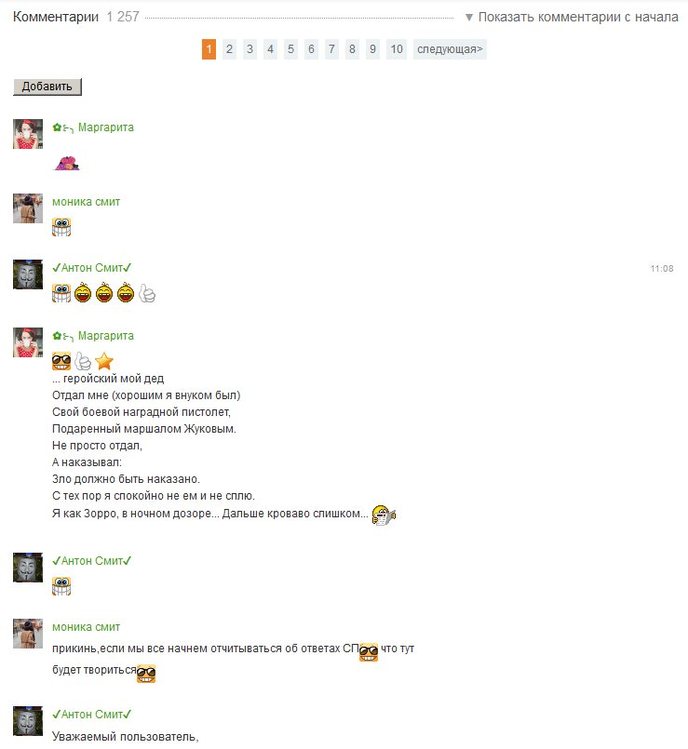Image resolution: width=688 pixels, height=749 pixels.
Task: Go to comments page 5
Action: (x=290, y=49)
